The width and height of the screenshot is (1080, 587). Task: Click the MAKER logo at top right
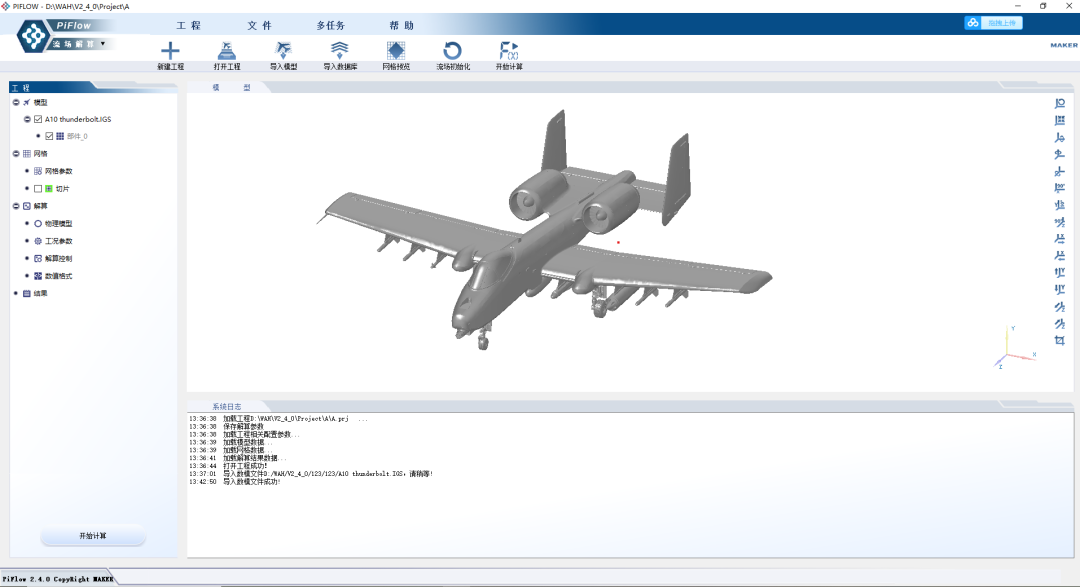[x=1063, y=45]
